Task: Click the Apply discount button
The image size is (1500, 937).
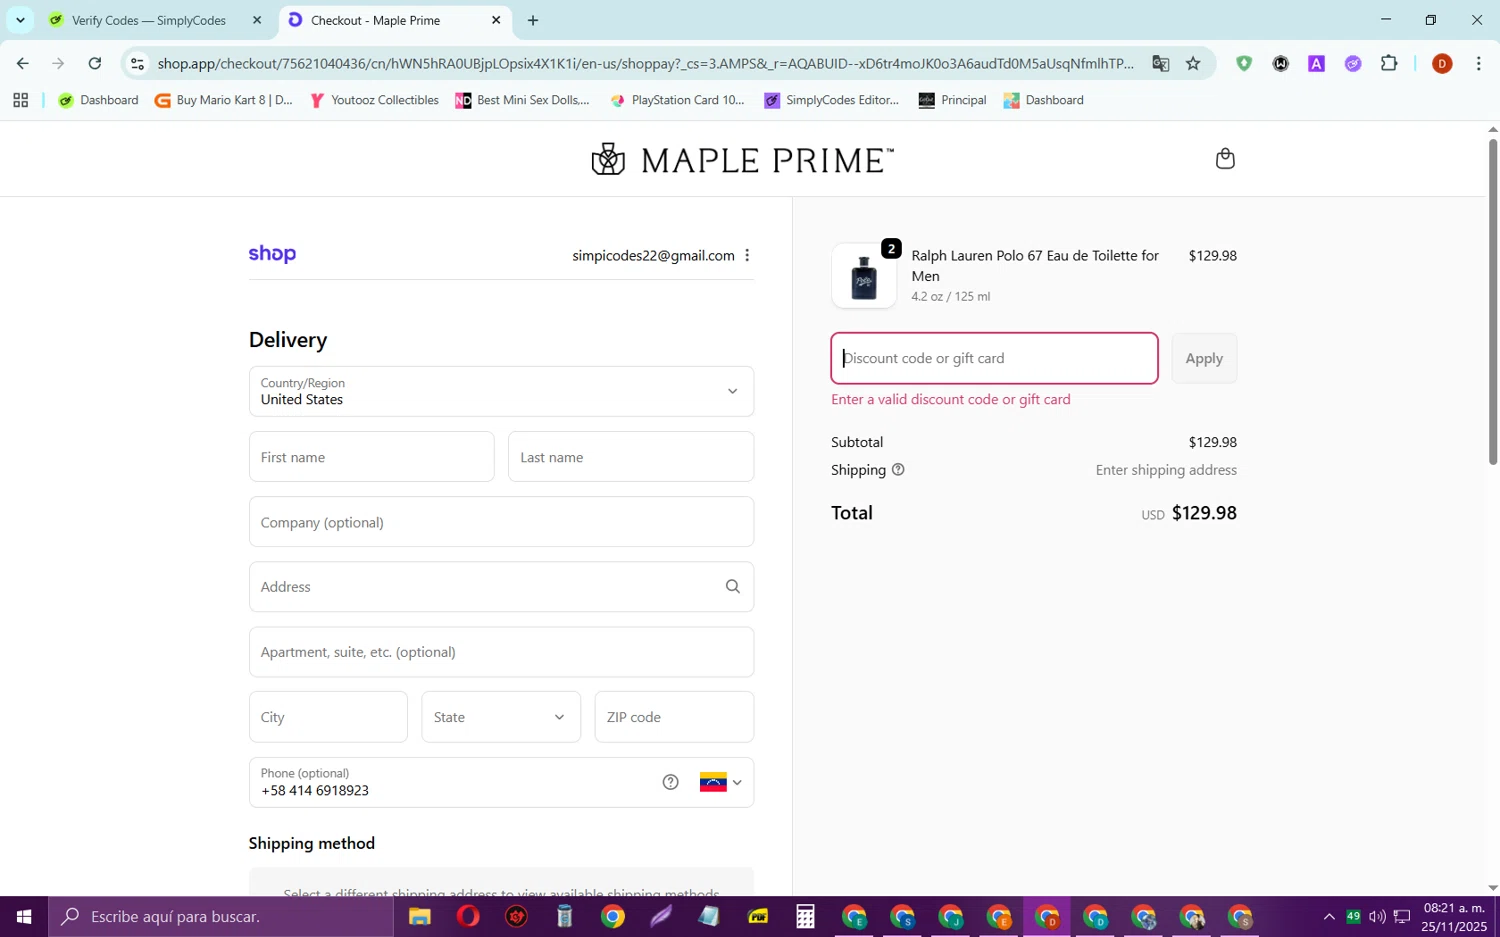Action: pos(1204,358)
